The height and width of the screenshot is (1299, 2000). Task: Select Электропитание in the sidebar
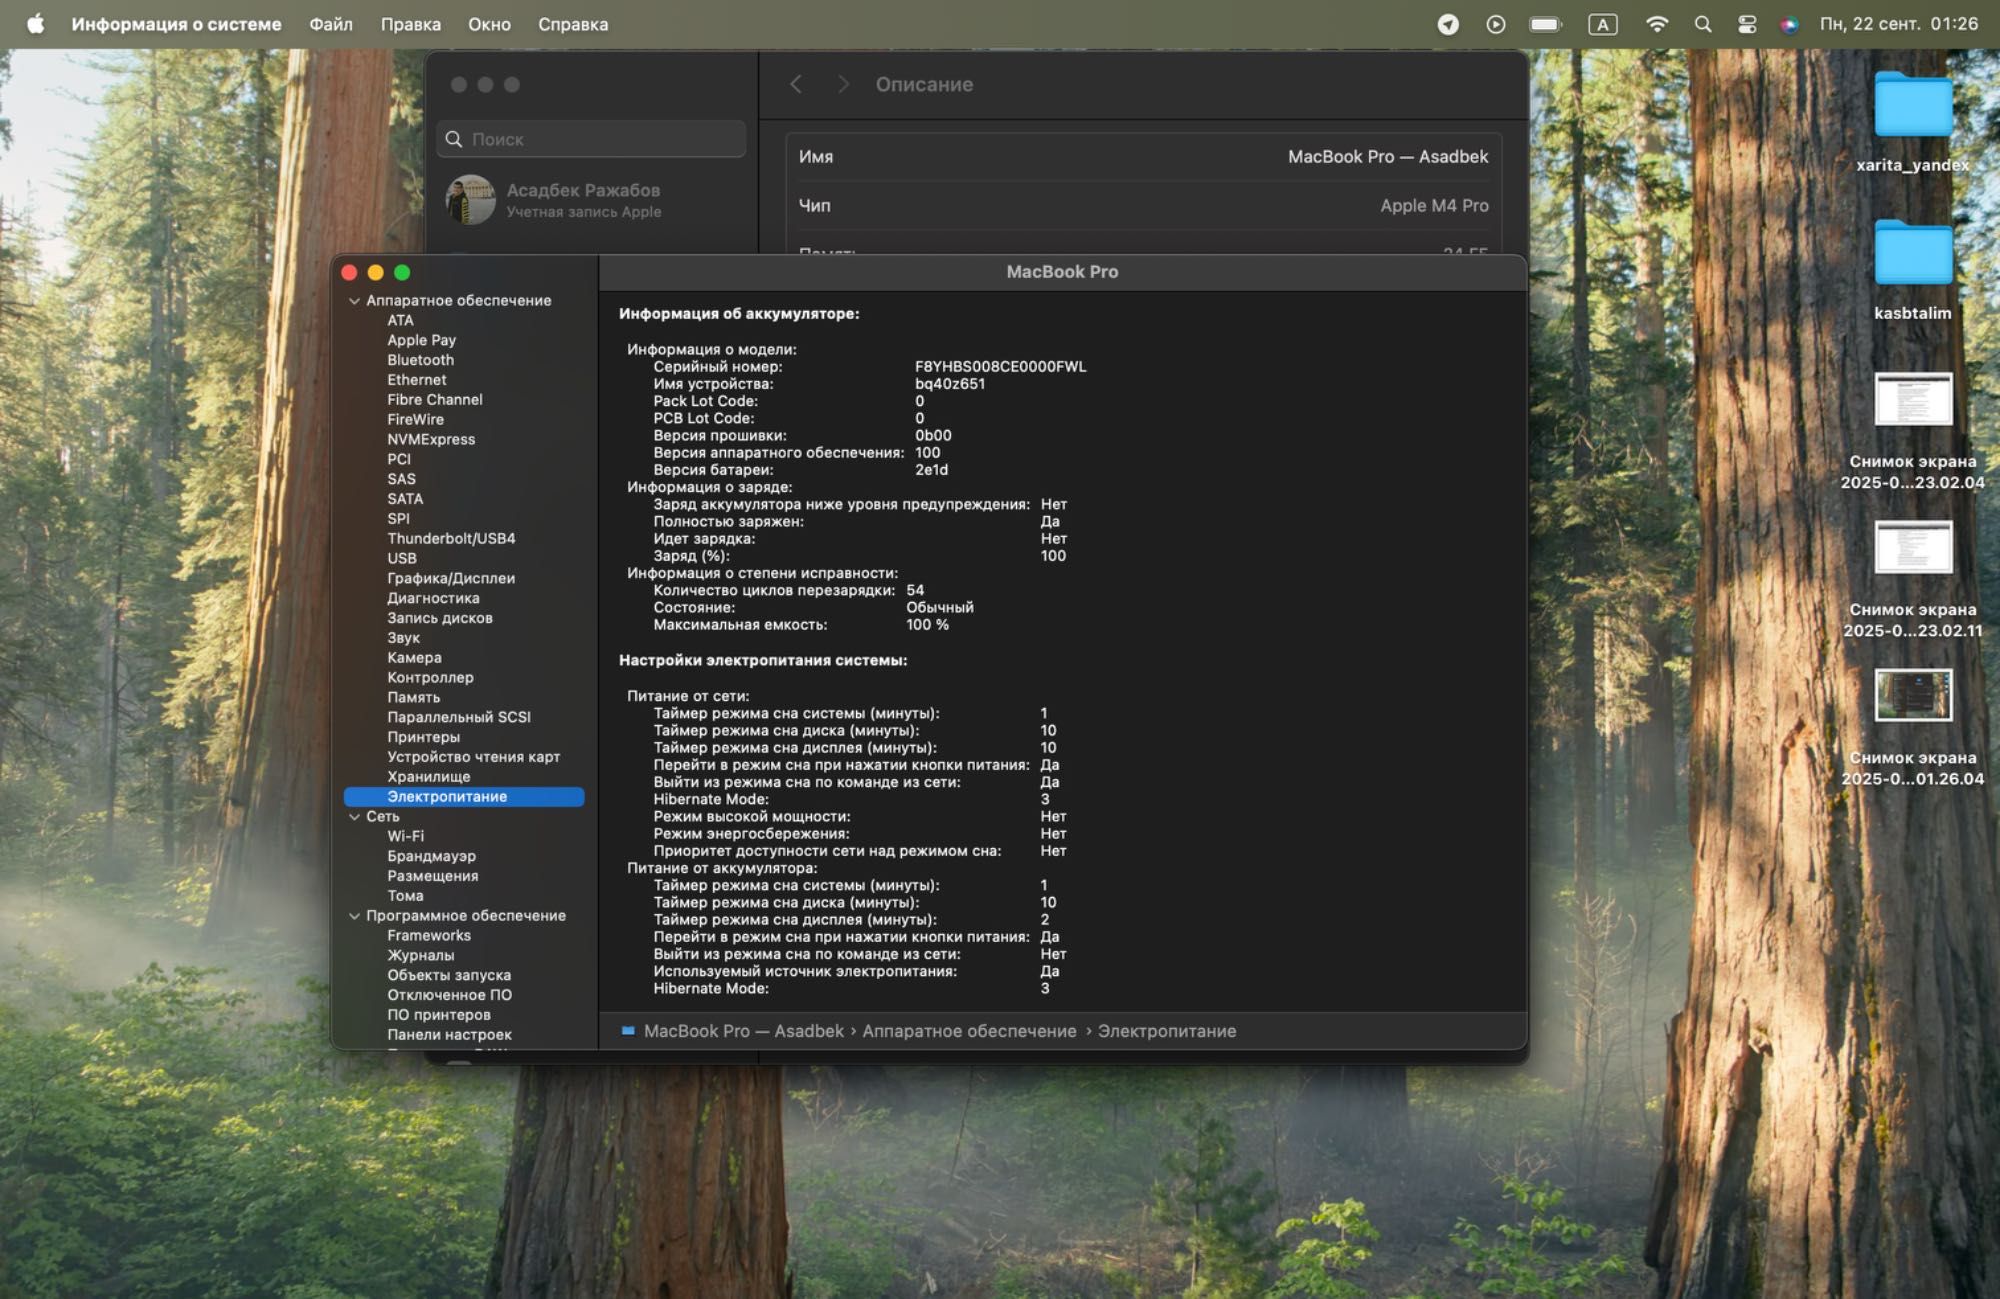[464, 797]
